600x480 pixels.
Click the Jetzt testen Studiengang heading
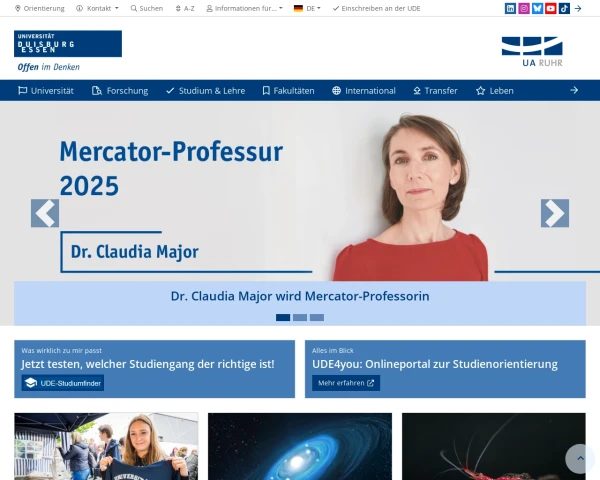[x=148, y=364]
